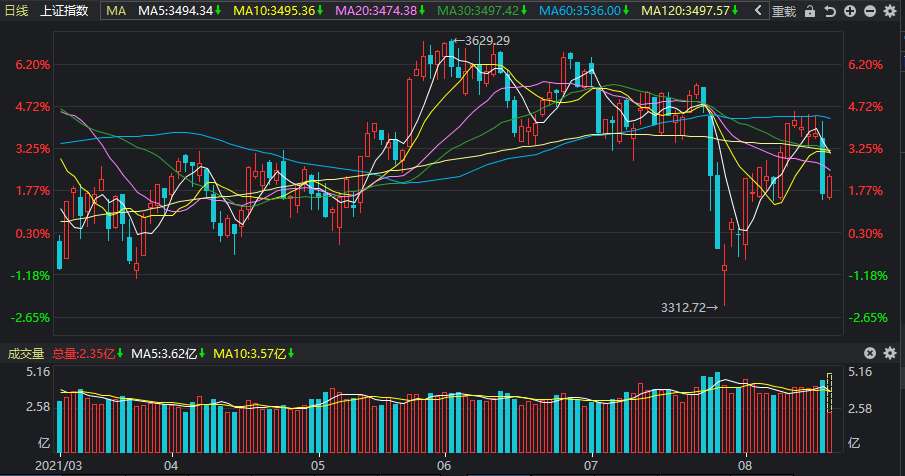This screenshot has width=905, height=476.
Task: Click the right axis 4.72% label
Action: click(866, 107)
